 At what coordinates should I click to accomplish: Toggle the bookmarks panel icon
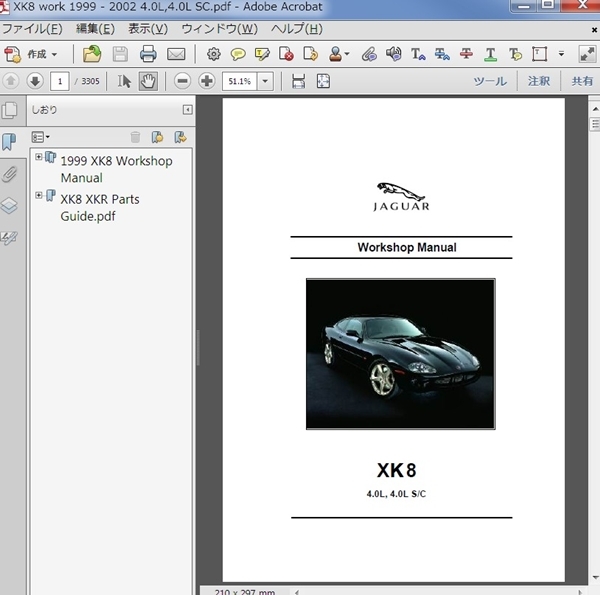pyautogui.click(x=9, y=142)
